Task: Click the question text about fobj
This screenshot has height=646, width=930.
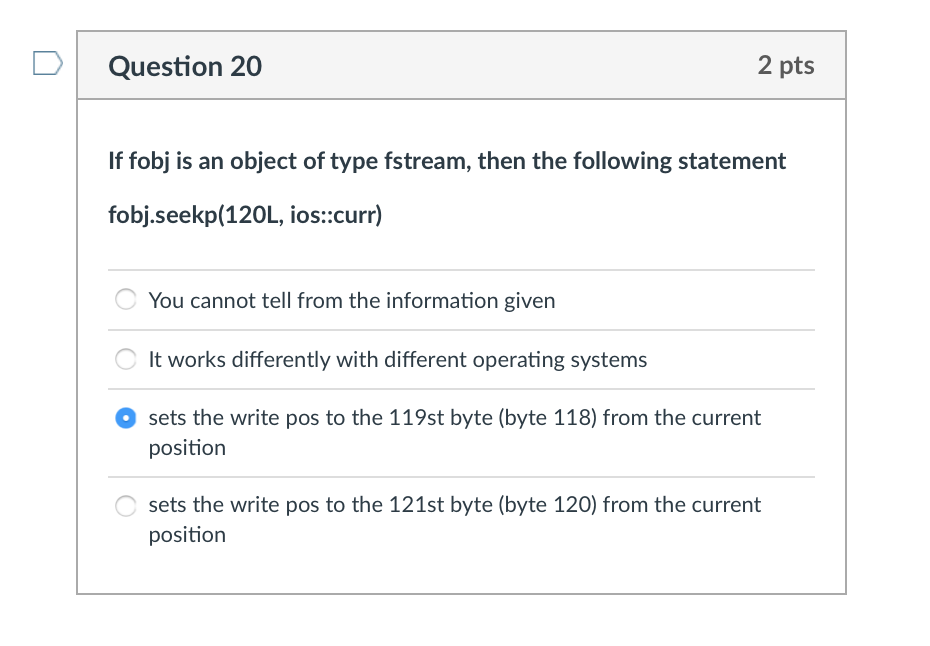Action: (x=447, y=161)
